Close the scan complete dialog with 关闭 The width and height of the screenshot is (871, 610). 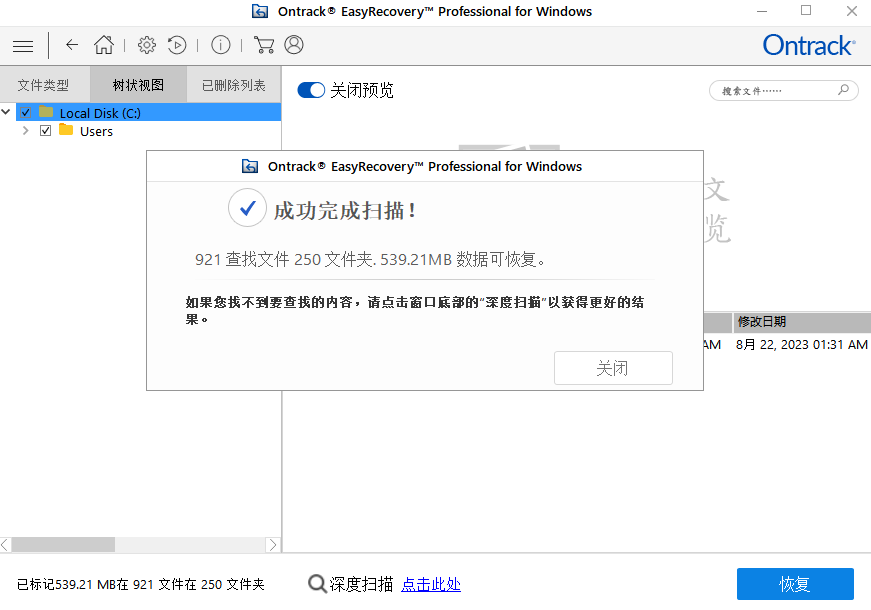coord(612,368)
